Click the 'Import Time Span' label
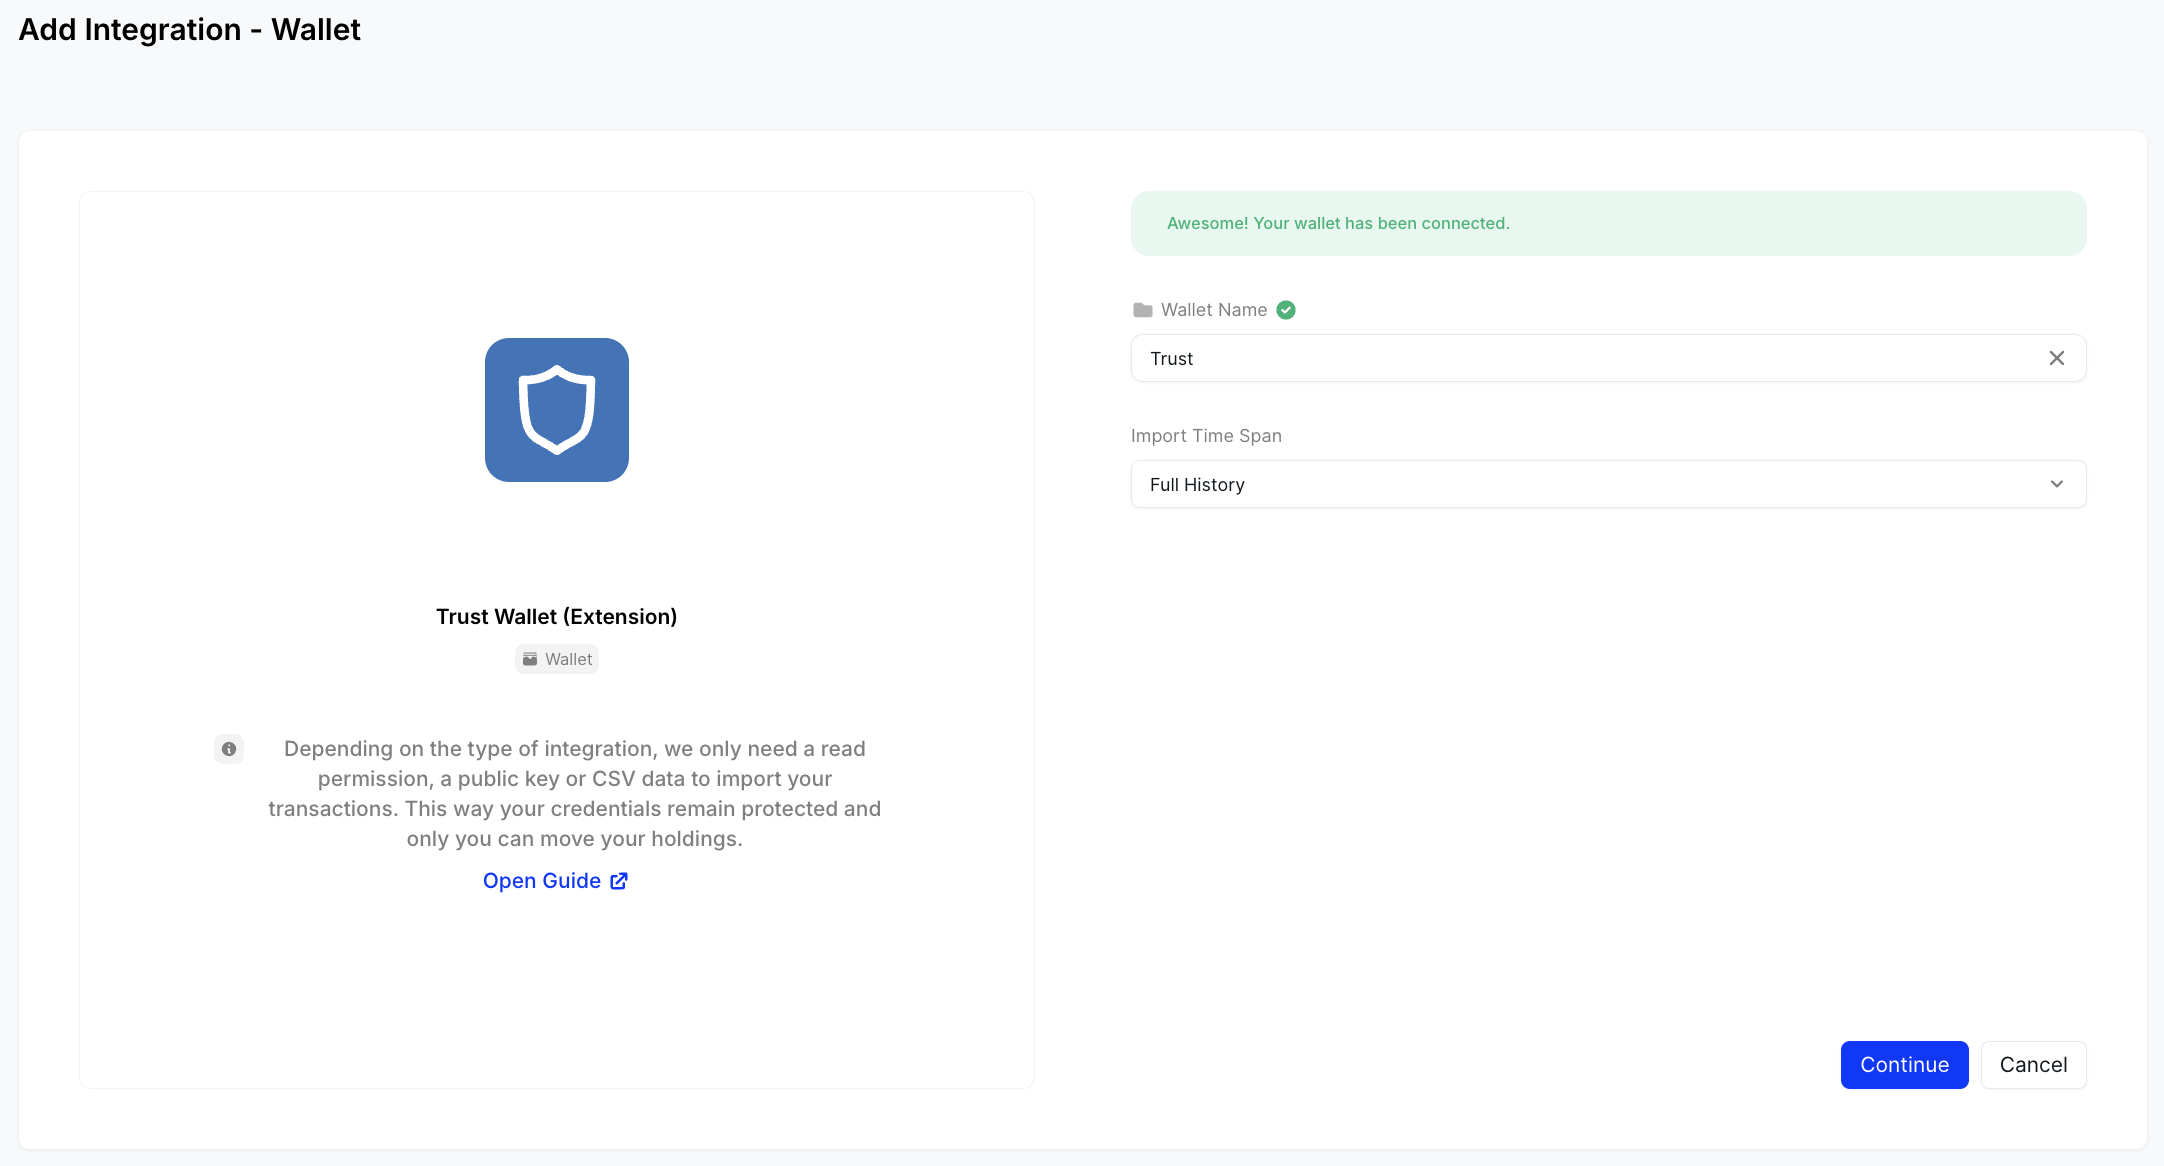The height and width of the screenshot is (1166, 2164). point(1206,436)
